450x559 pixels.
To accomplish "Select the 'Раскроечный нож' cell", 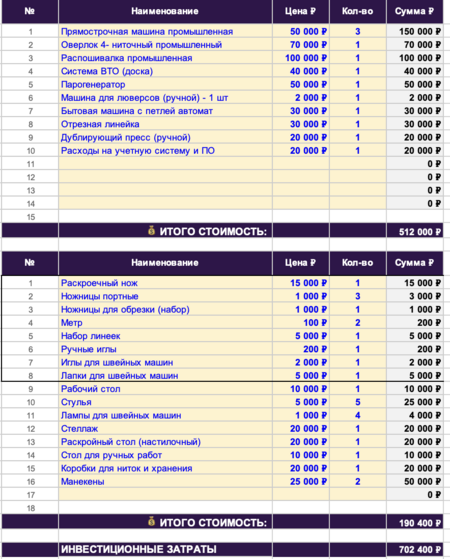I will coord(165,283).
